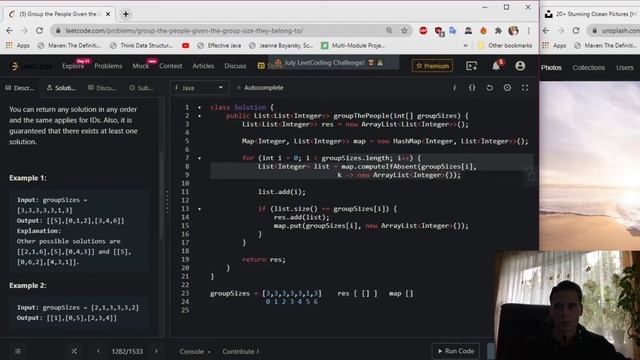Collapse the for loop fold arrow
Screen dimensions: 640x360
200,158
